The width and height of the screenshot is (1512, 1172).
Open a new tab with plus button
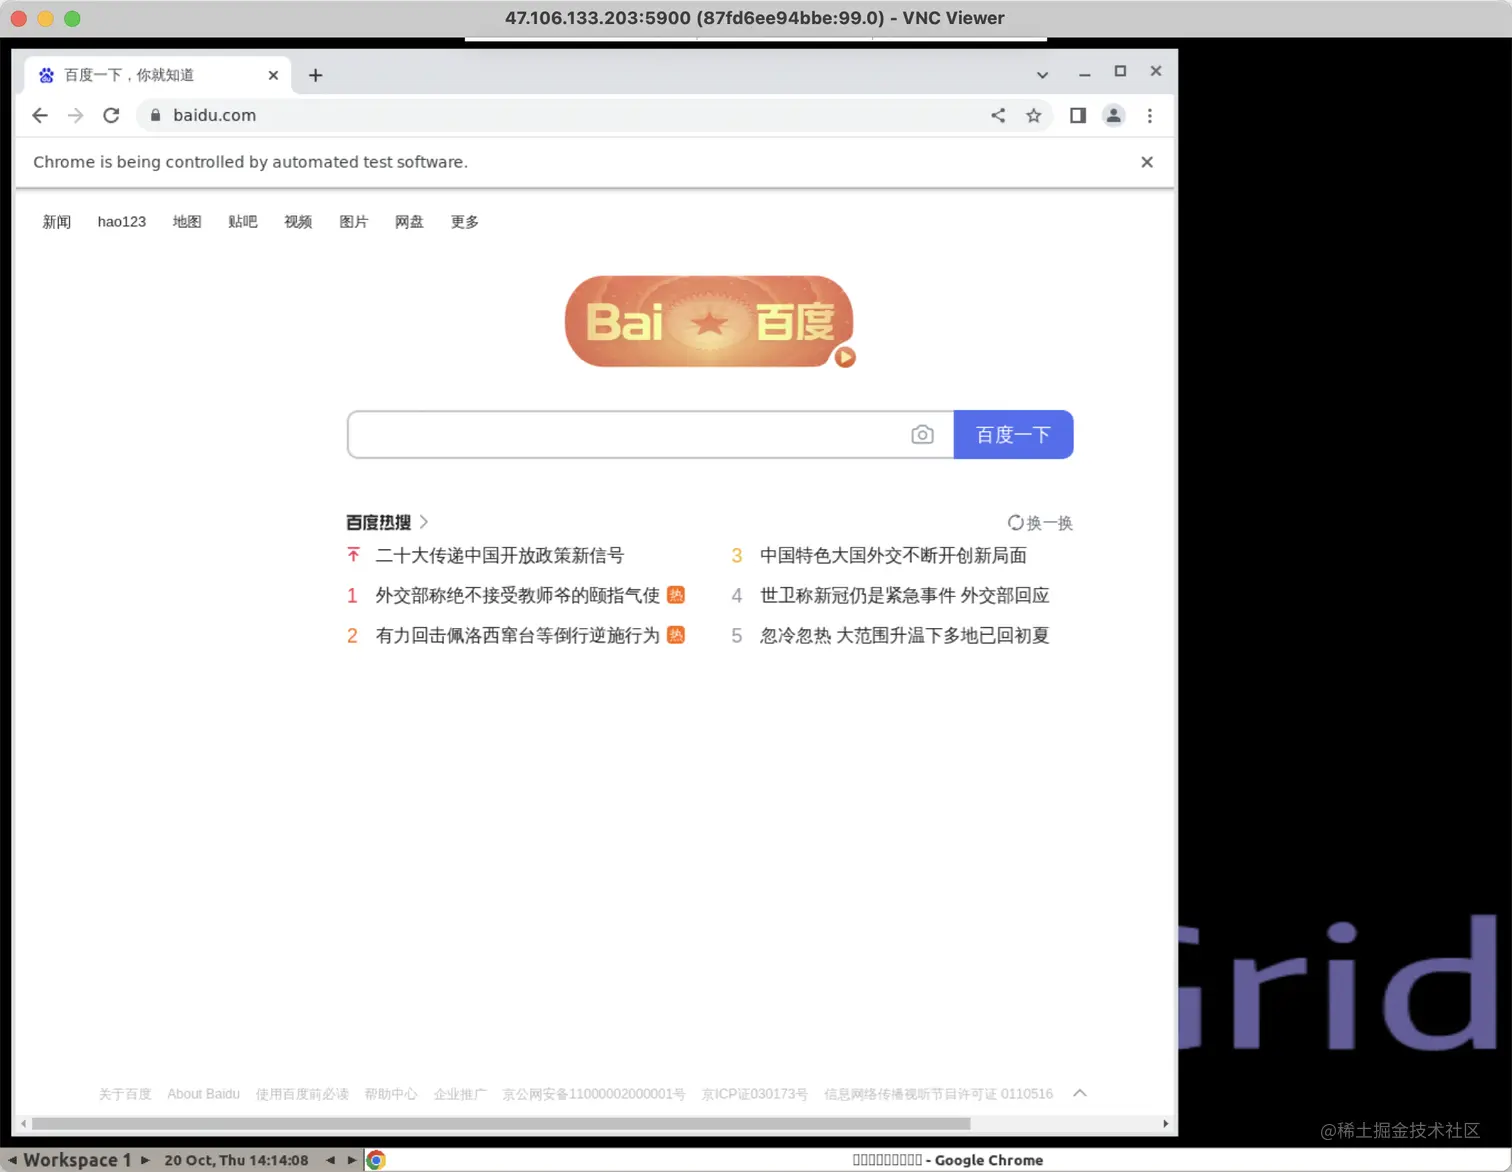coord(315,75)
